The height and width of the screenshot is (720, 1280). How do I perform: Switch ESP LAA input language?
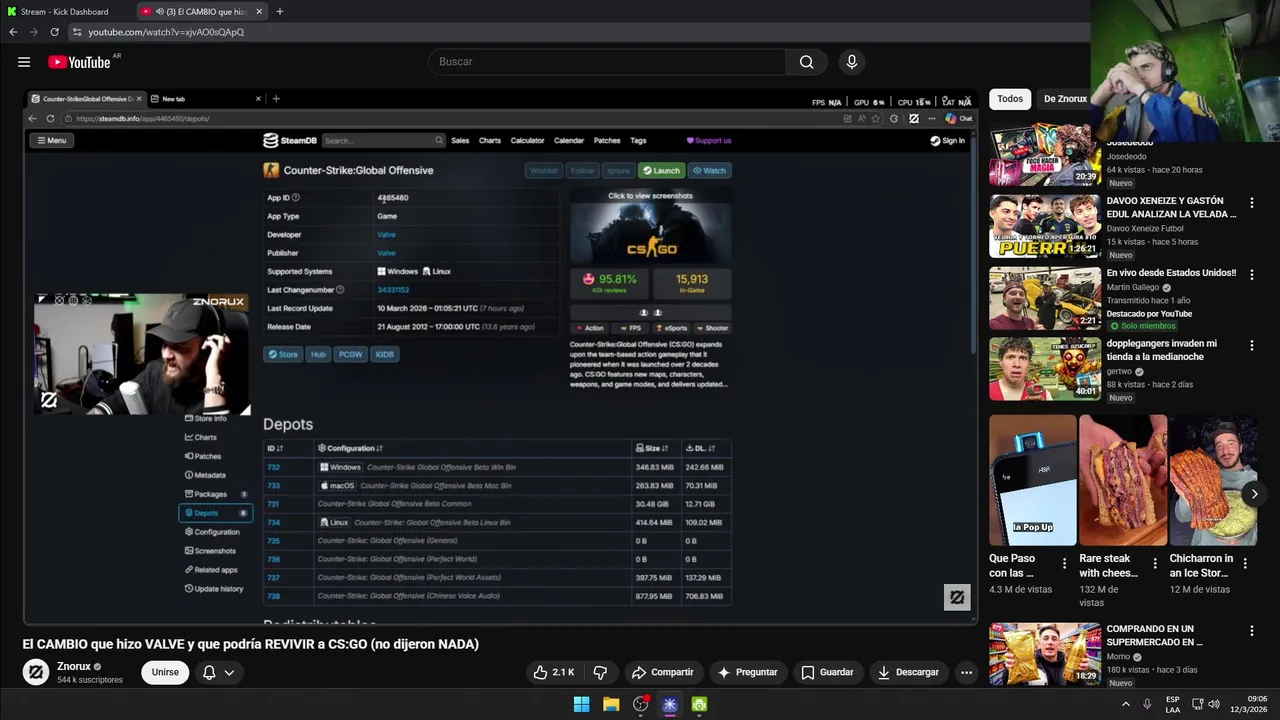coord(1173,704)
